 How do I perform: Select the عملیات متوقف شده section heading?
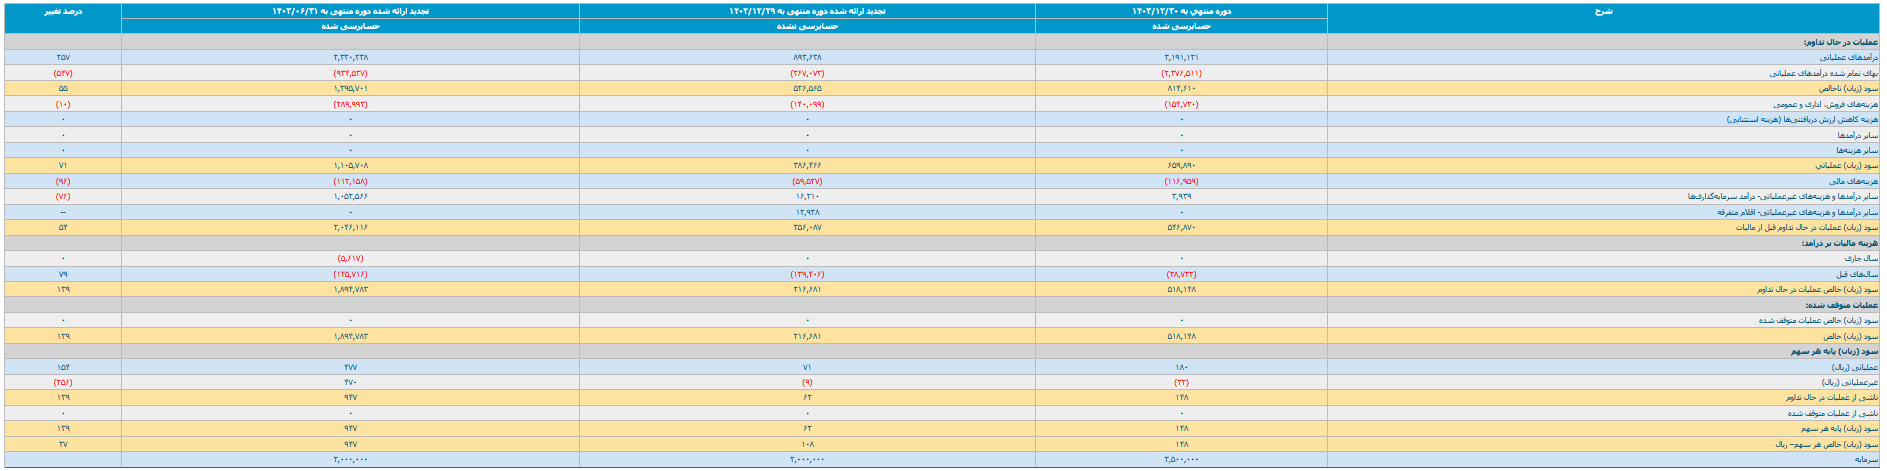tap(1842, 305)
